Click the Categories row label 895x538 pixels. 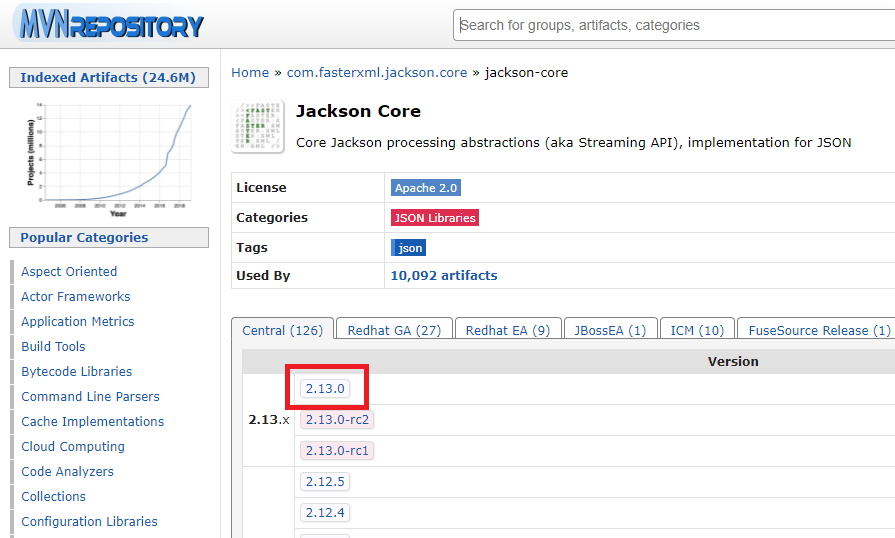(x=272, y=217)
